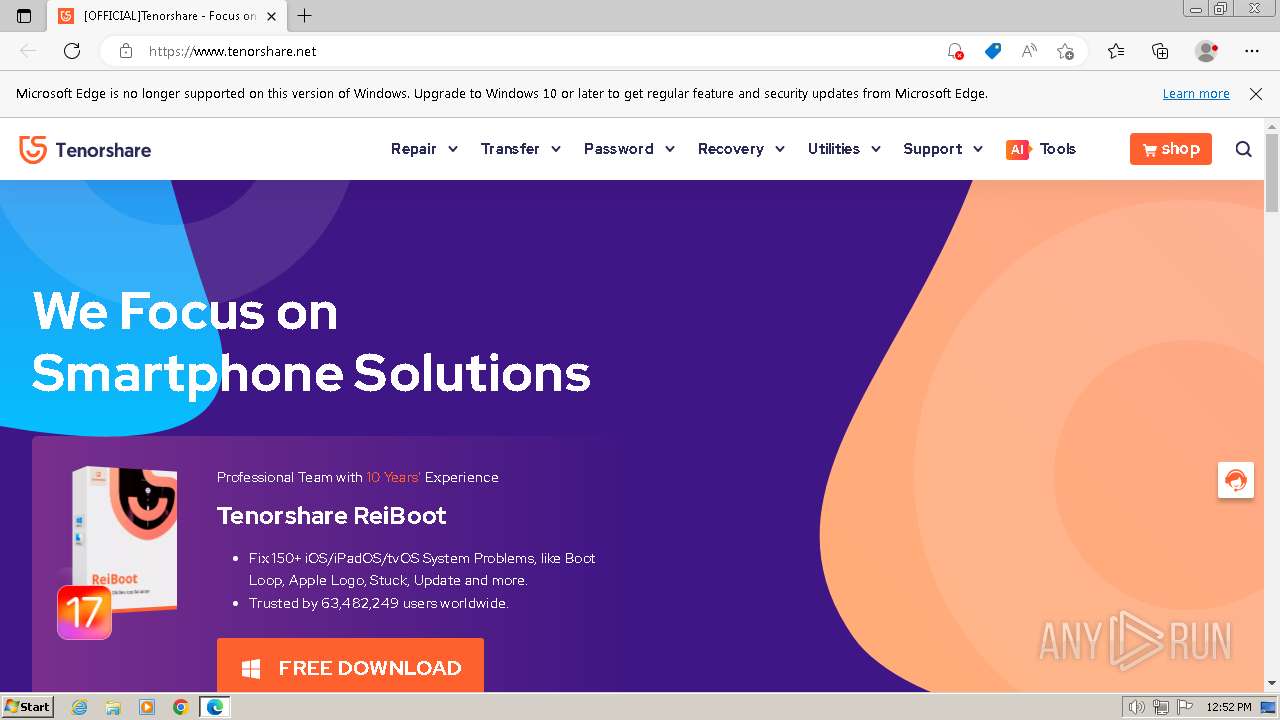View site information lock icon
This screenshot has width=1280, height=720.
point(126,51)
